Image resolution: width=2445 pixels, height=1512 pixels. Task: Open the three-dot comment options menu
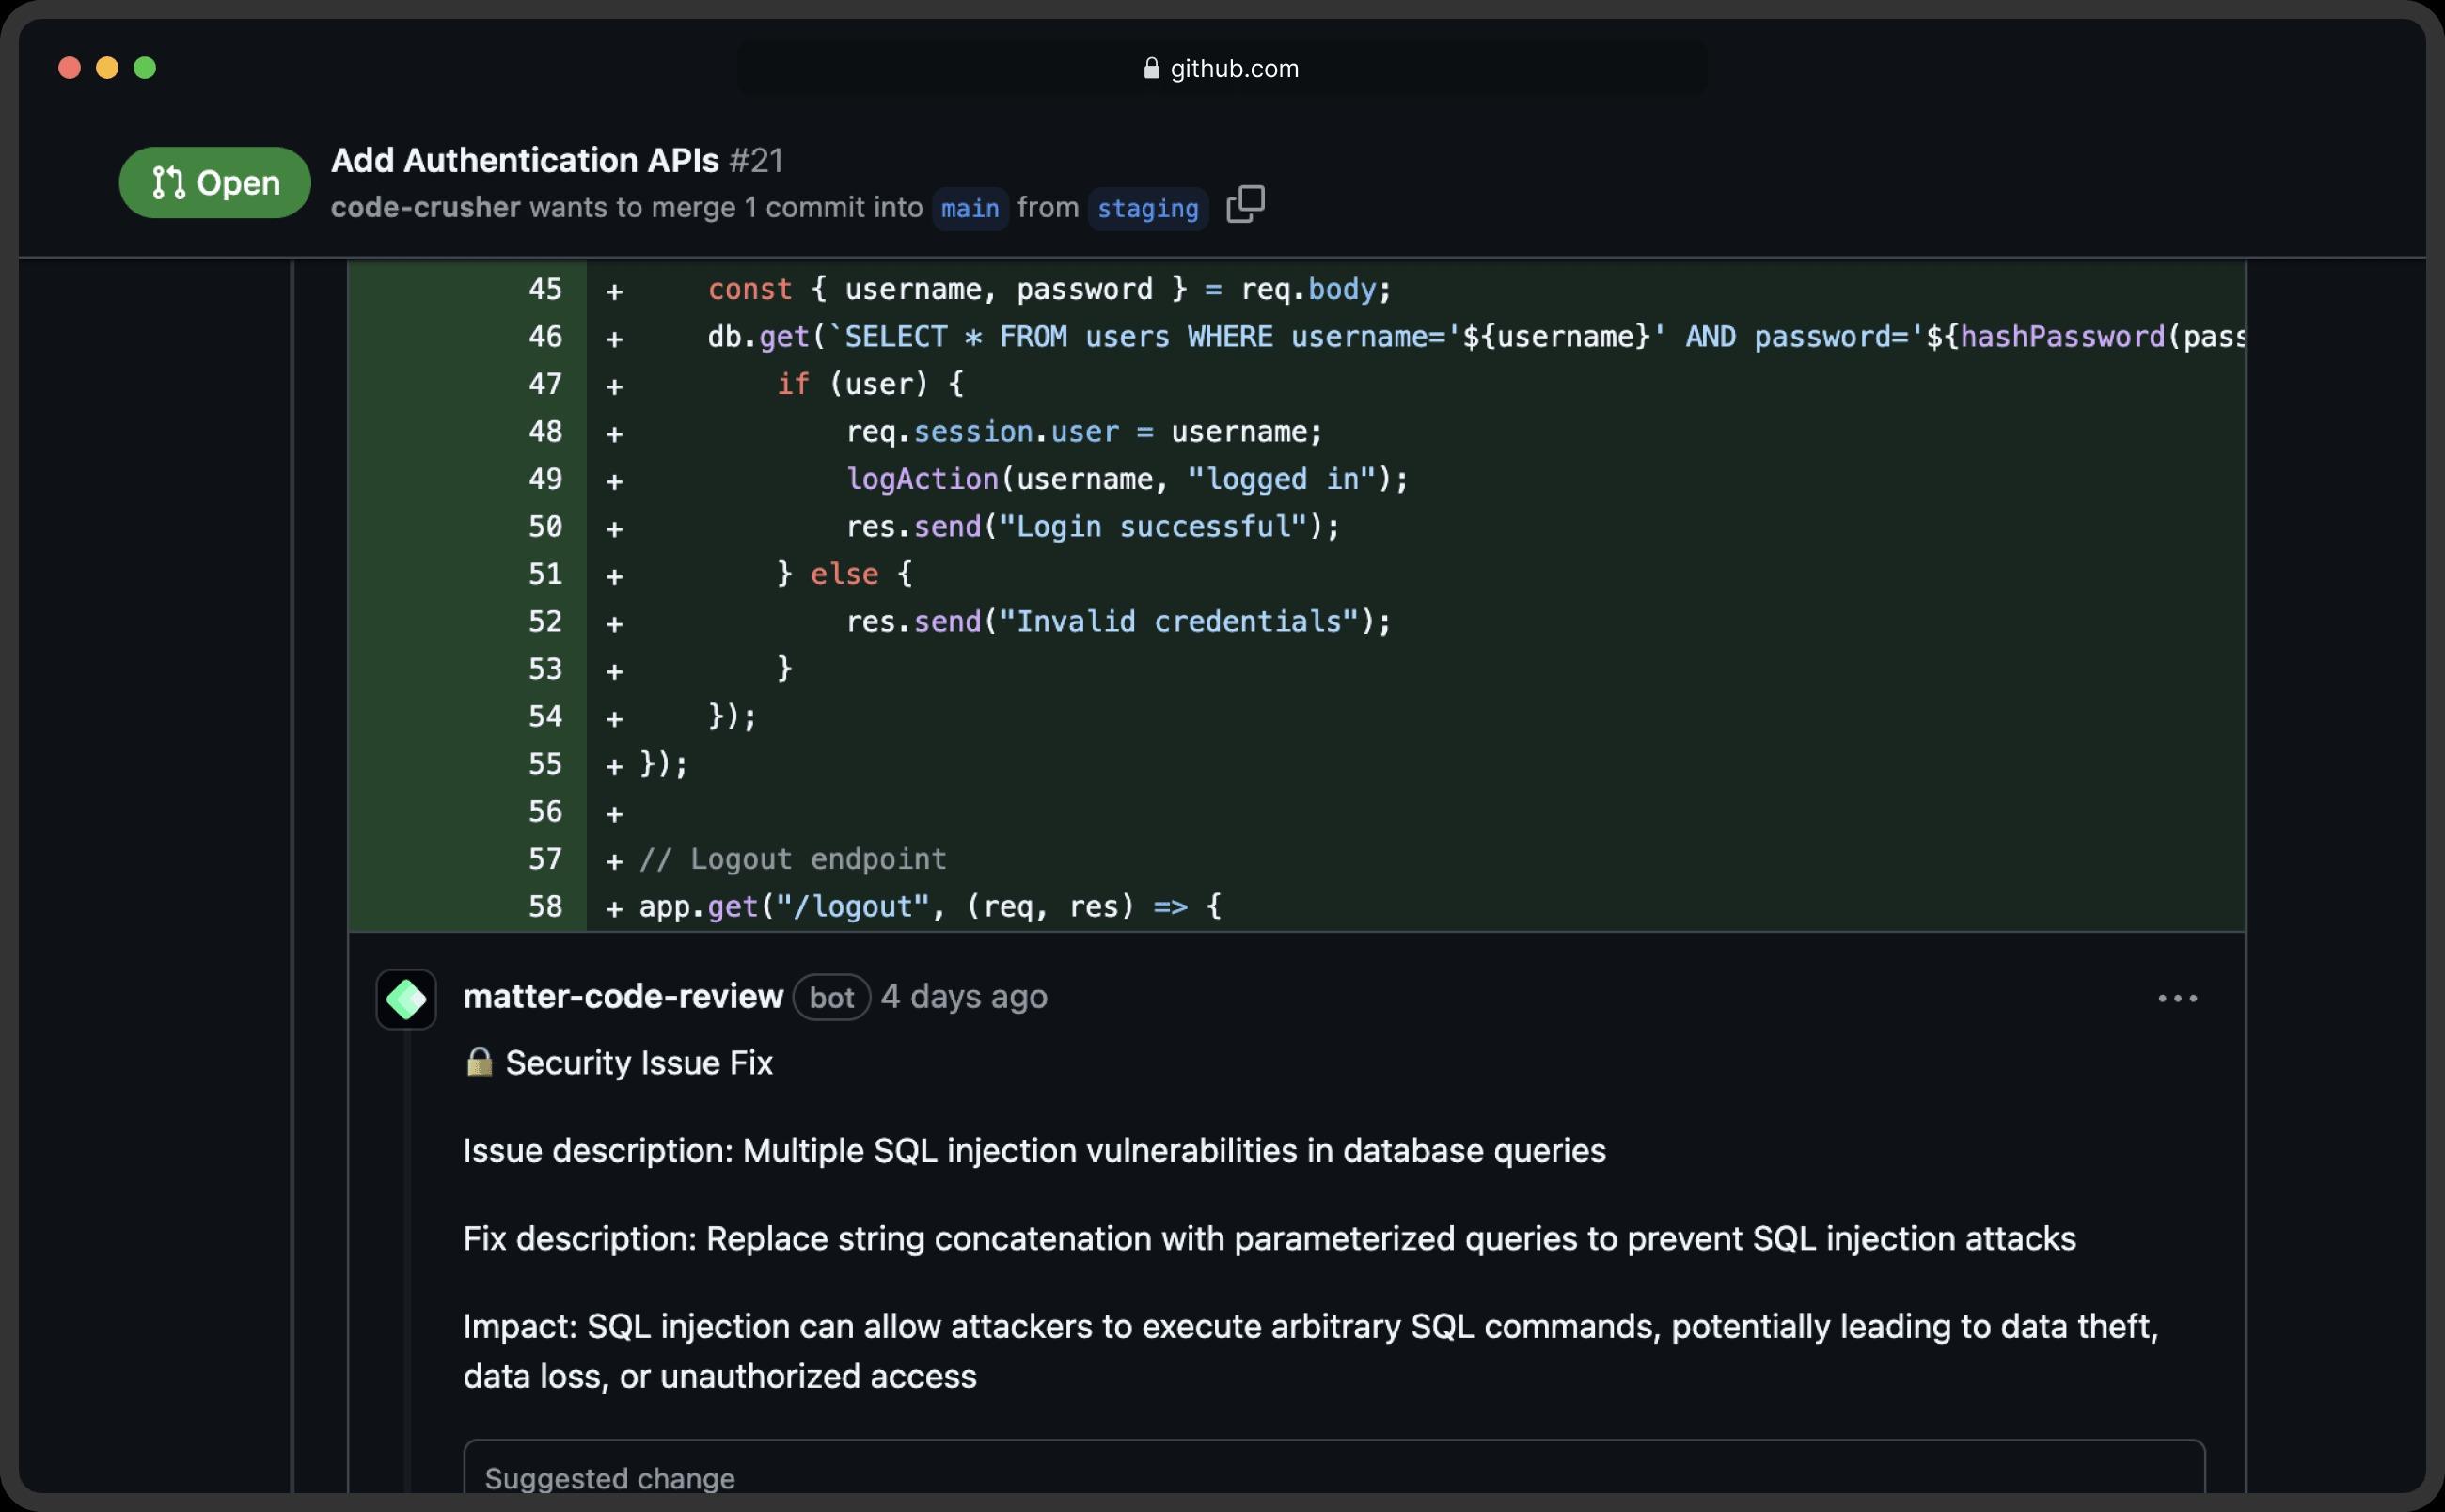click(x=2177, y=998)
